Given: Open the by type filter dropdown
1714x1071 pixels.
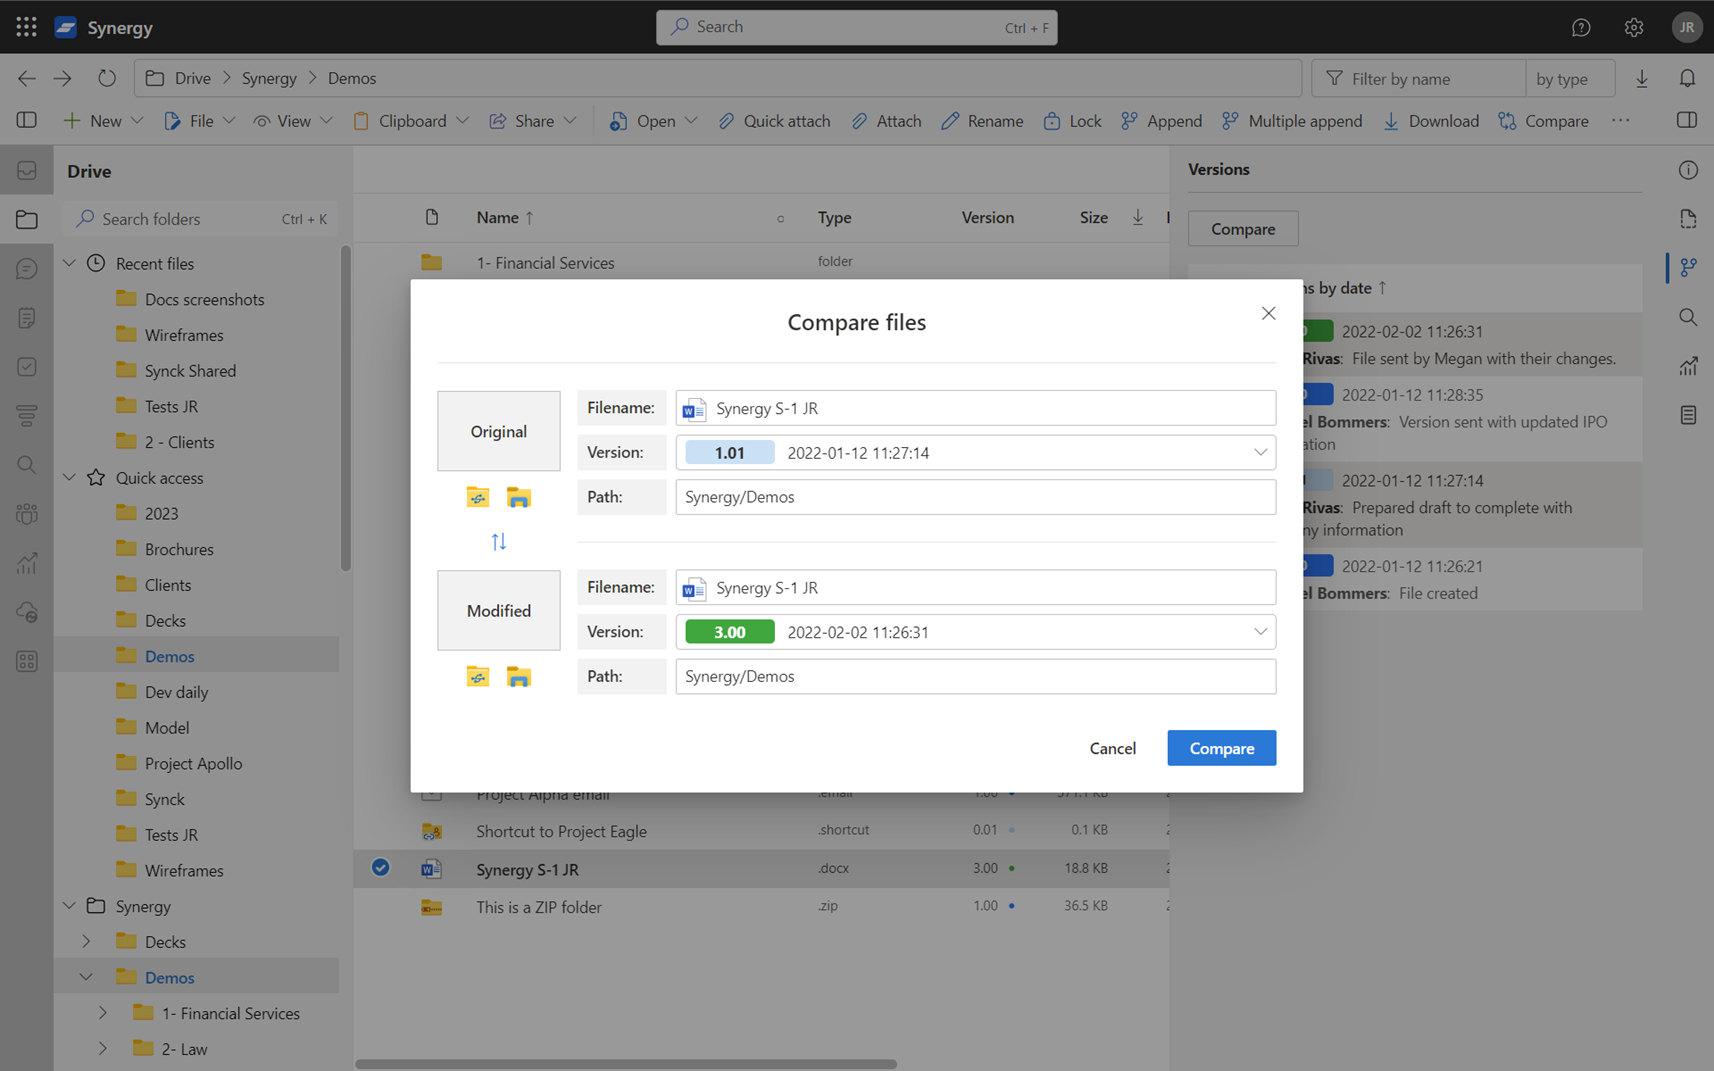Looking at the screenshot, I should [x=1570, y=78].
